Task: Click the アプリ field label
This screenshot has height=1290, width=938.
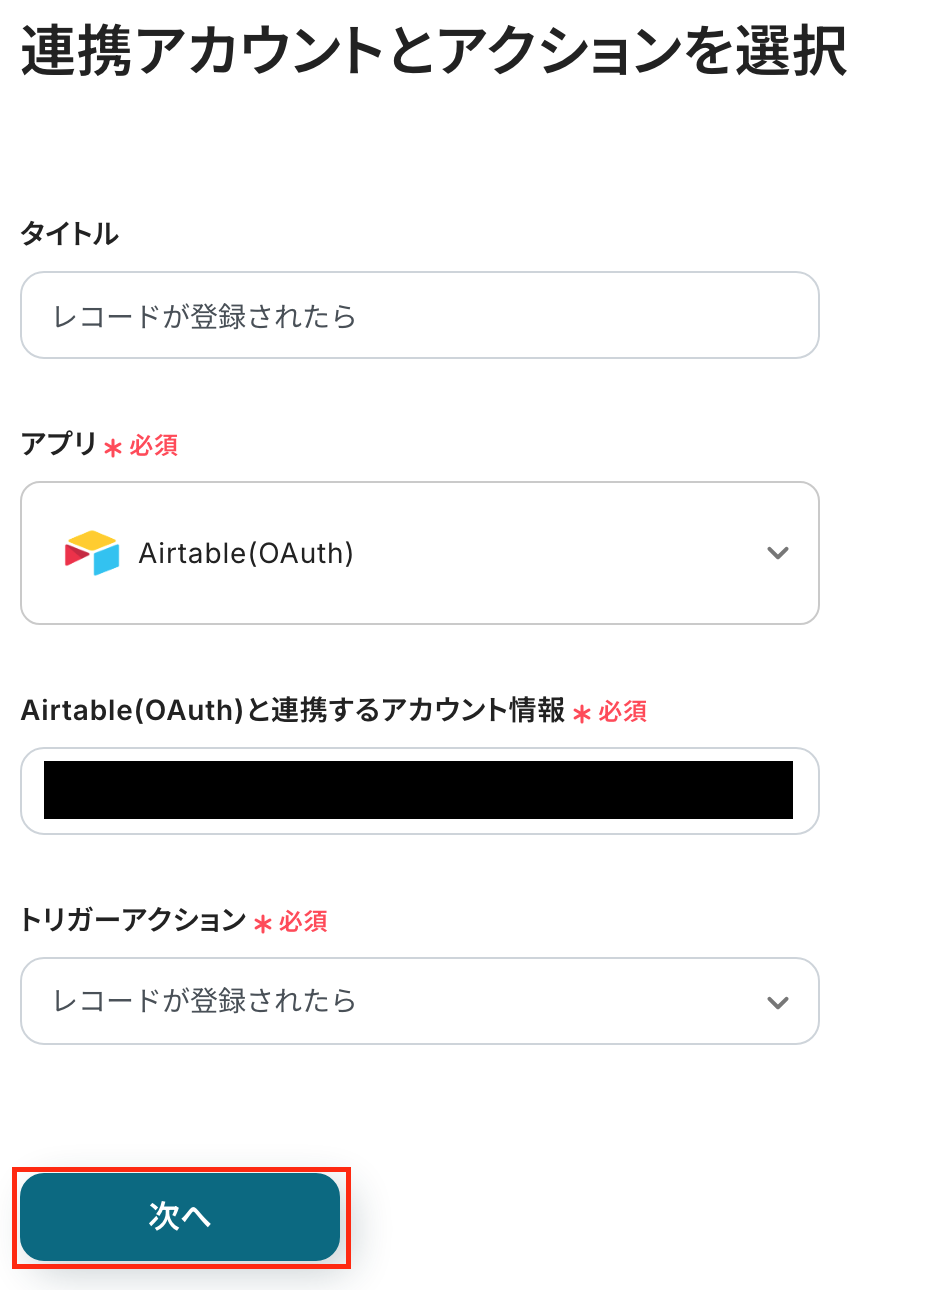Action: click(x=58, y=444)
